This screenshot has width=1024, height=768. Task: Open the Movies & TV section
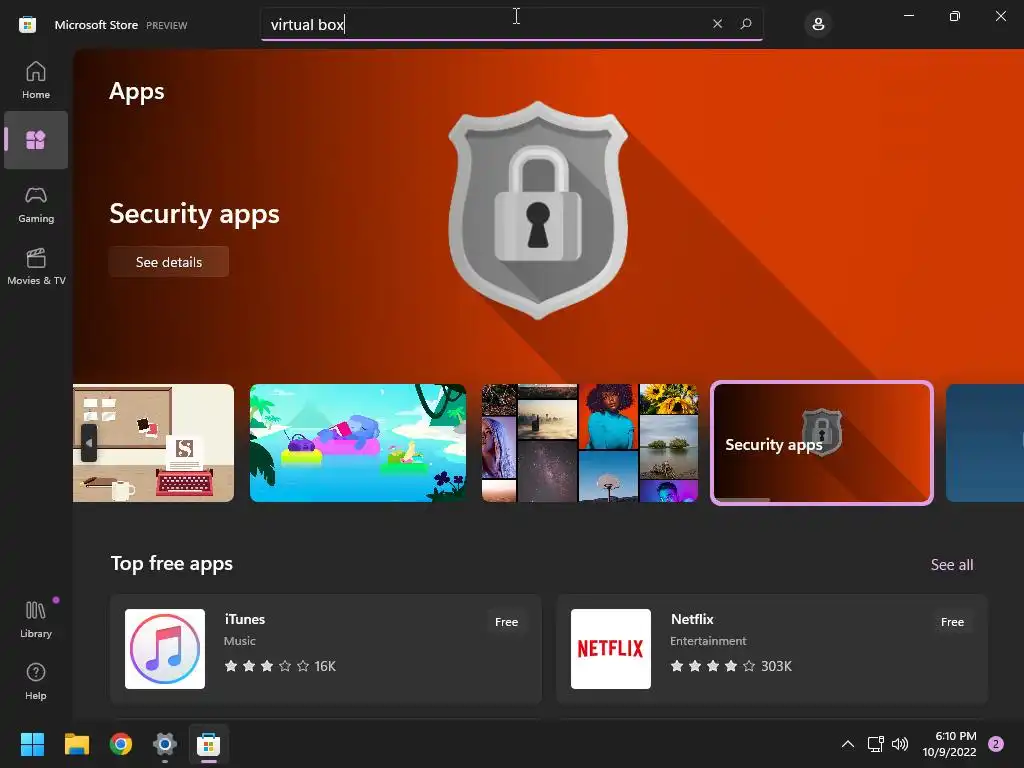click(x=36, y=266)
